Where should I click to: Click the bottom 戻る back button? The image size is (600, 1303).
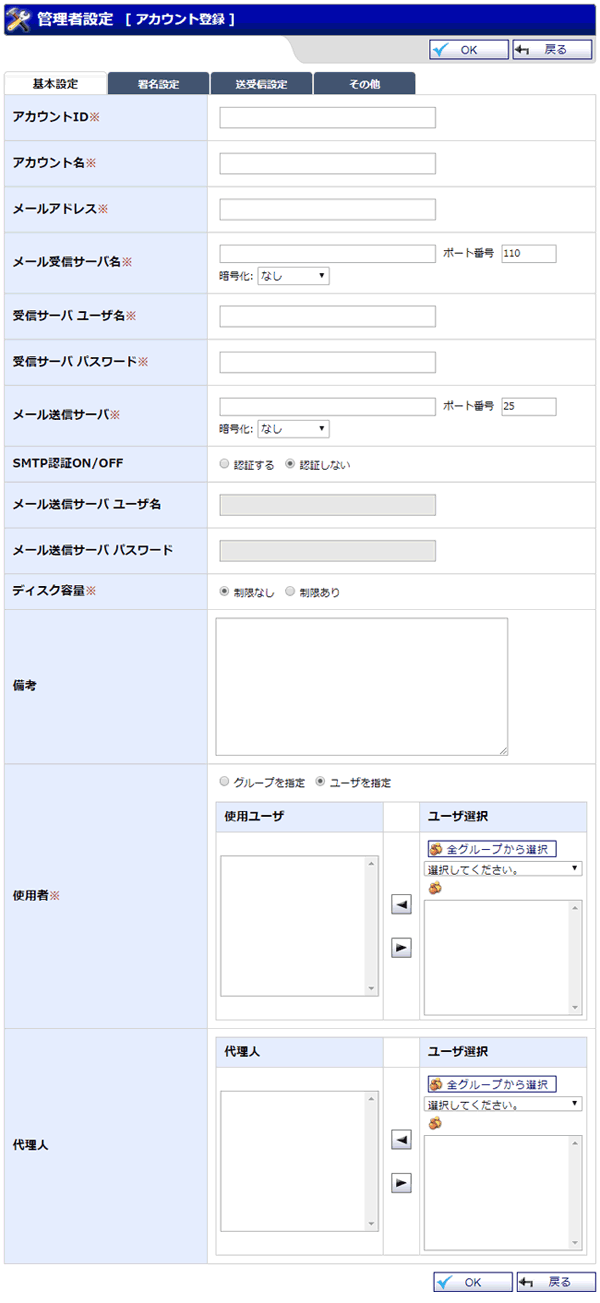coord(554,1282)
